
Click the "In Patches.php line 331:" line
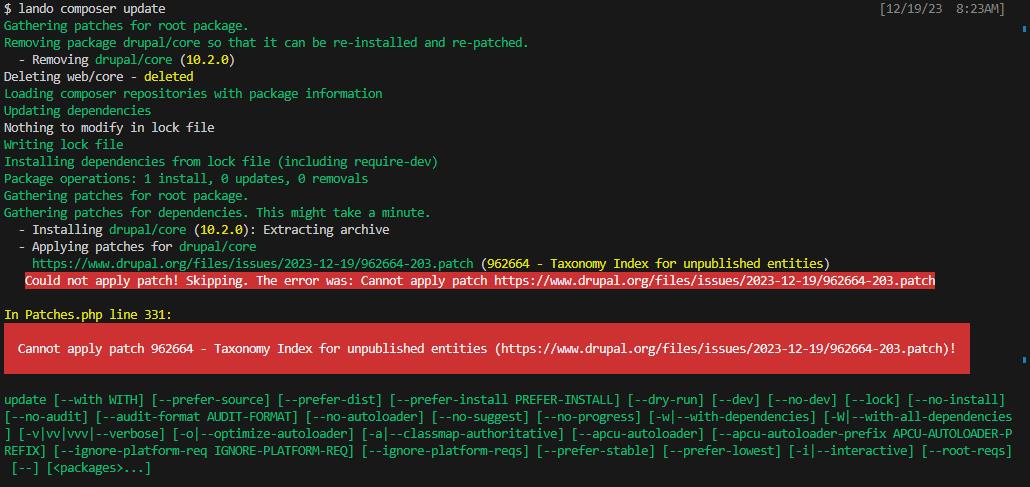(88, 315)
